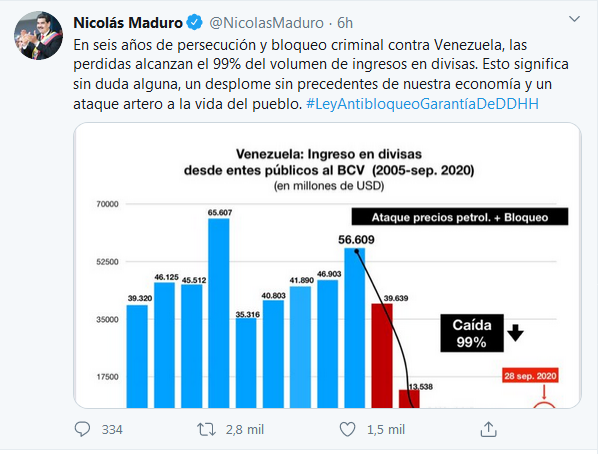Click the red 28 sep. 2020 label
Viewport: 600px width, 454px height.
[x=530, y=376]
